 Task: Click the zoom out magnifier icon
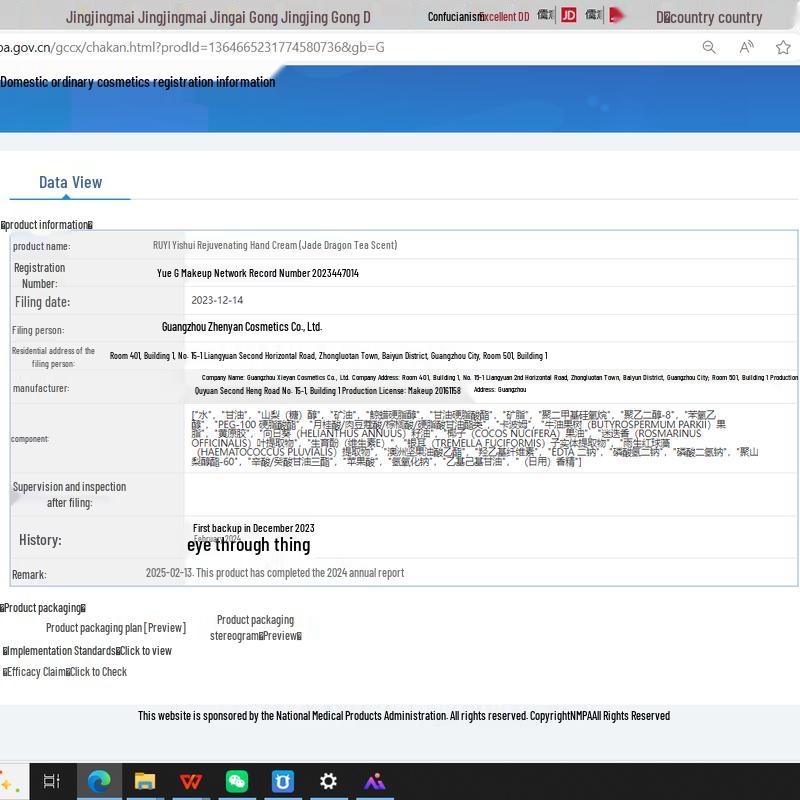coord(709,47)
